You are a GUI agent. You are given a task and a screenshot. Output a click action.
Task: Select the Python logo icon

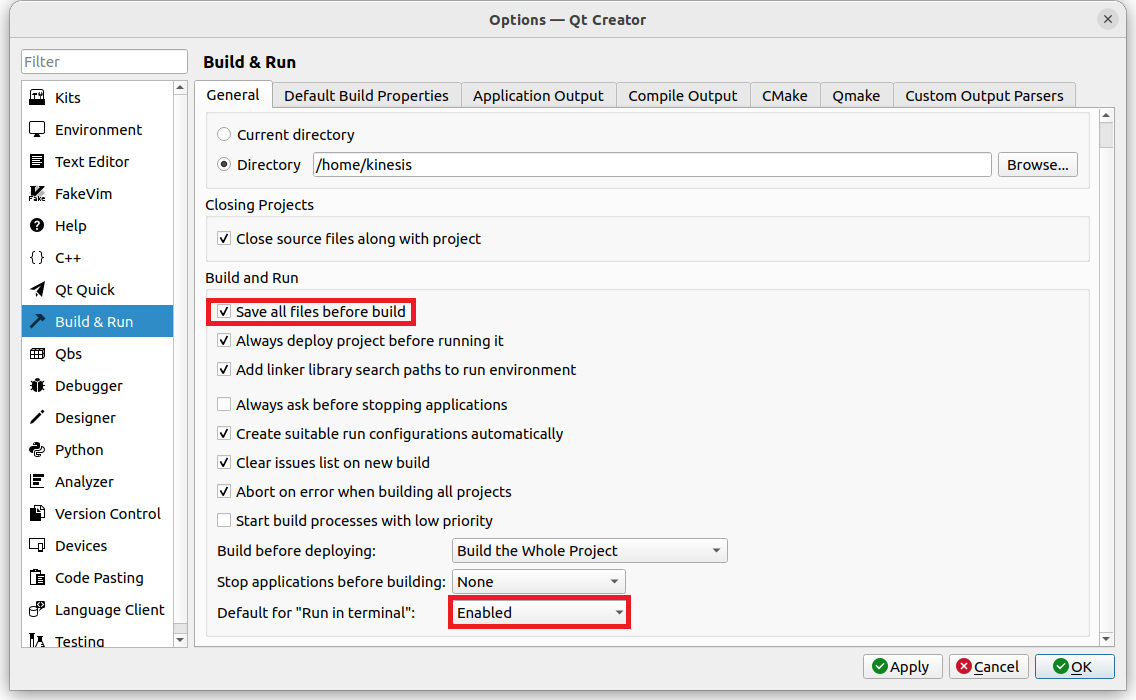click(x=37, y=449)
